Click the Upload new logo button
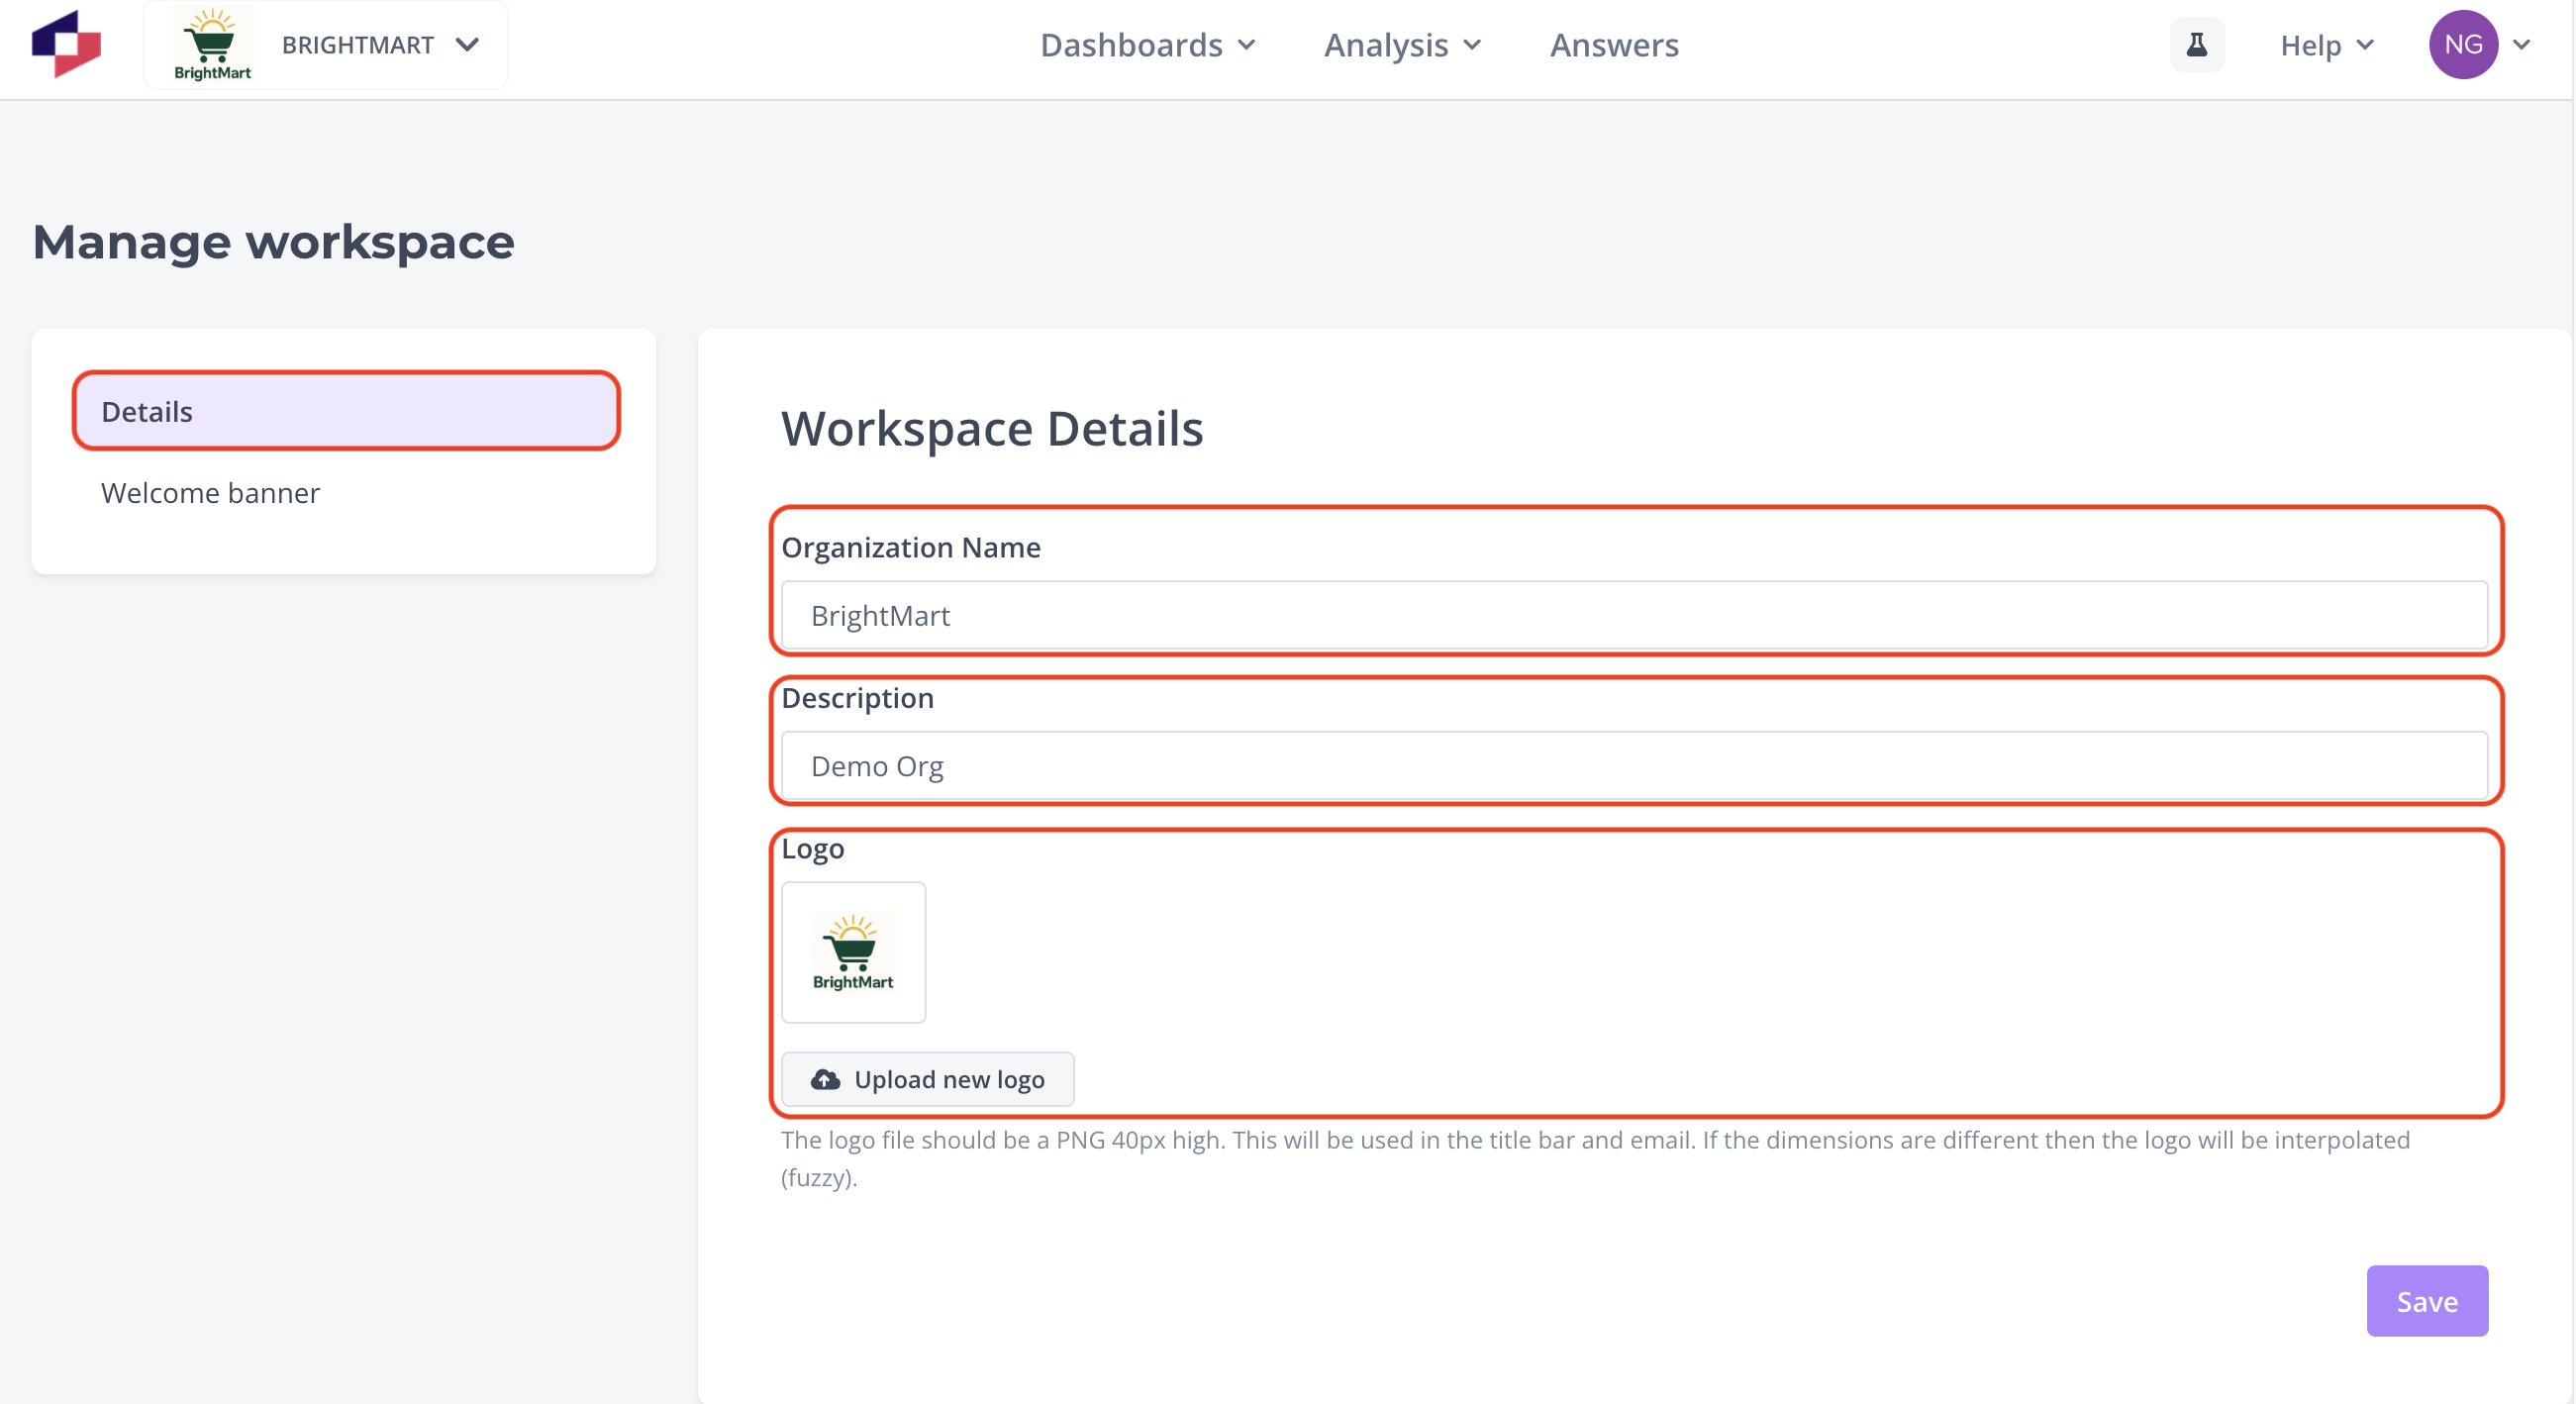Image resolution: width=2576 pixels, height=1404 pixels. 927,1079
